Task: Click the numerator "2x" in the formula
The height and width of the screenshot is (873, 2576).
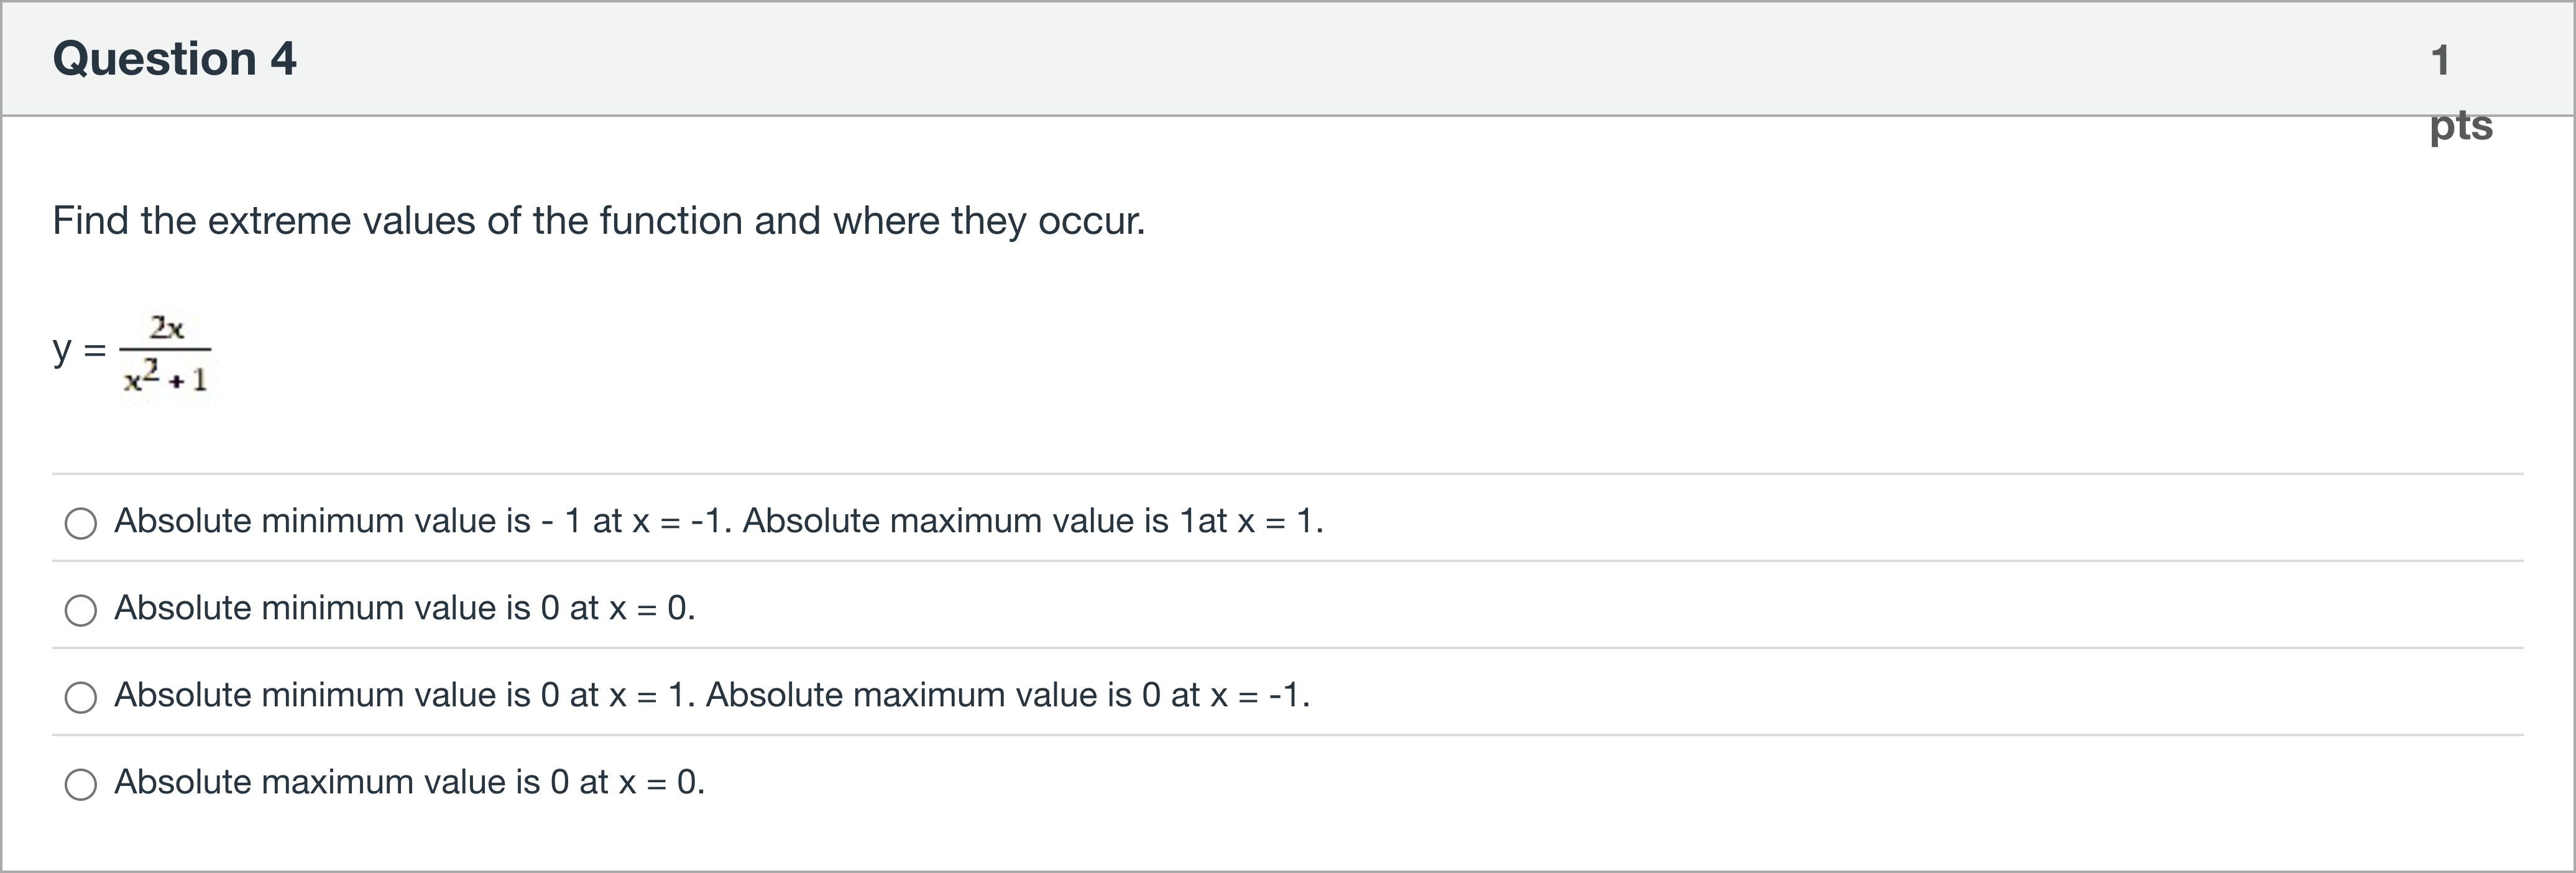Action: pyautogui.click(x=167, y=328)
